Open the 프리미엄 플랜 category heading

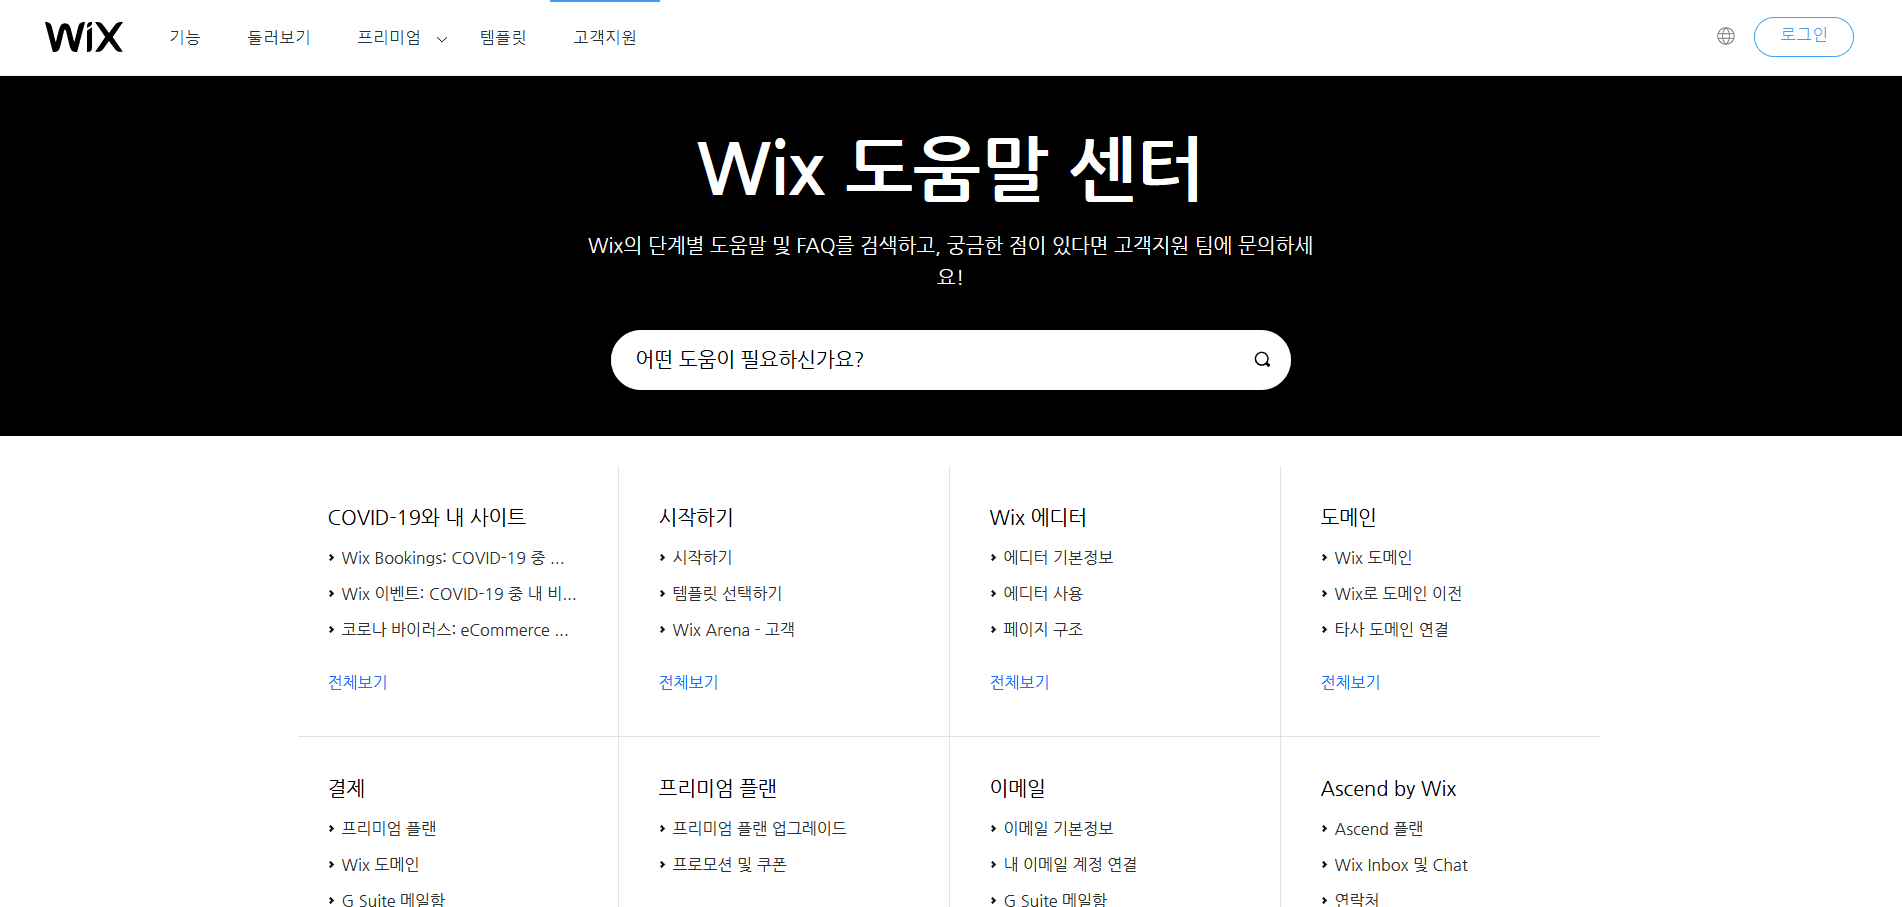coord(718,788)
